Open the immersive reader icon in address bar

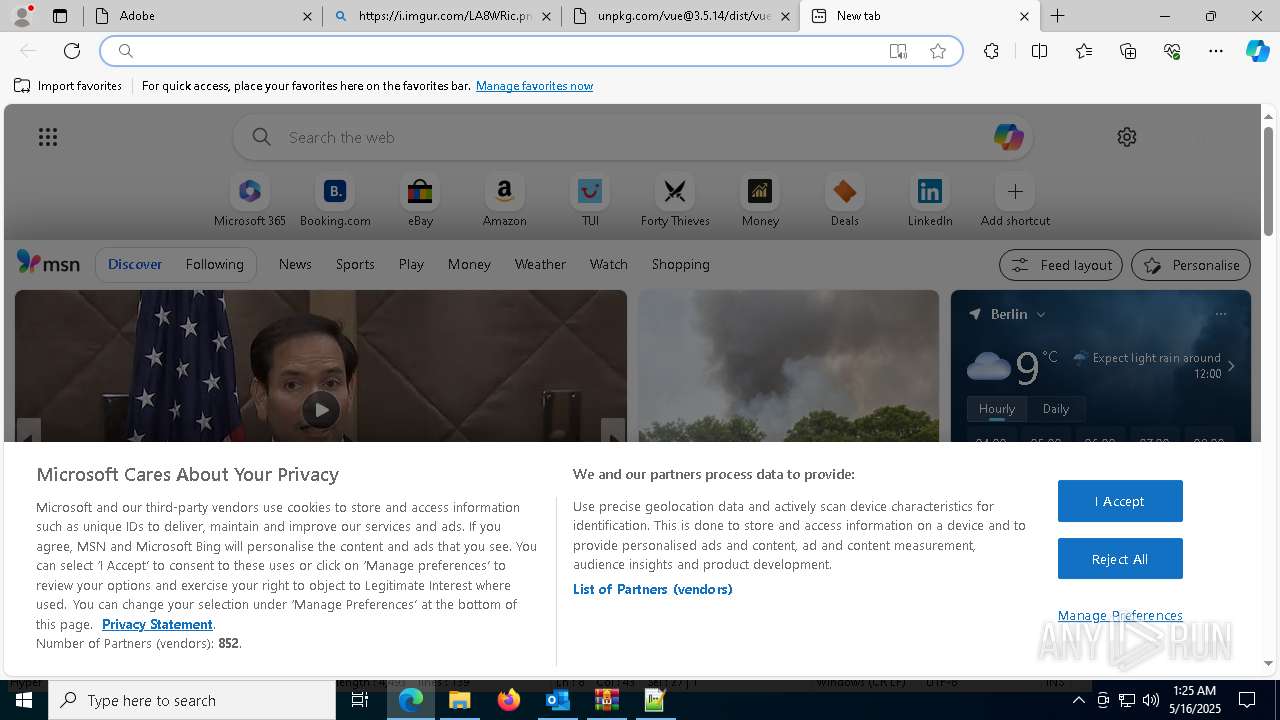pyautogui.click(x=898, y=51)
